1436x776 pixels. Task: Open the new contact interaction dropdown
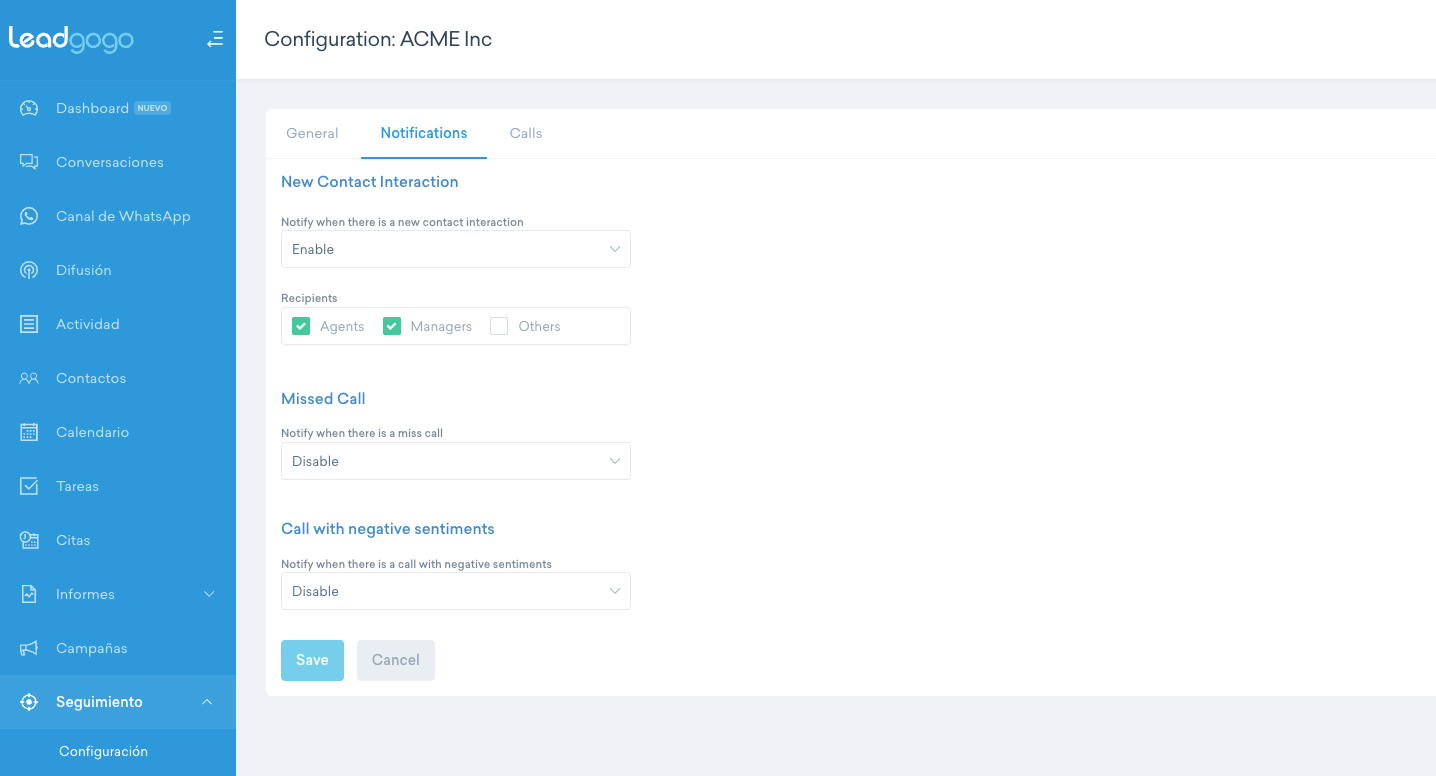(455, 249)
